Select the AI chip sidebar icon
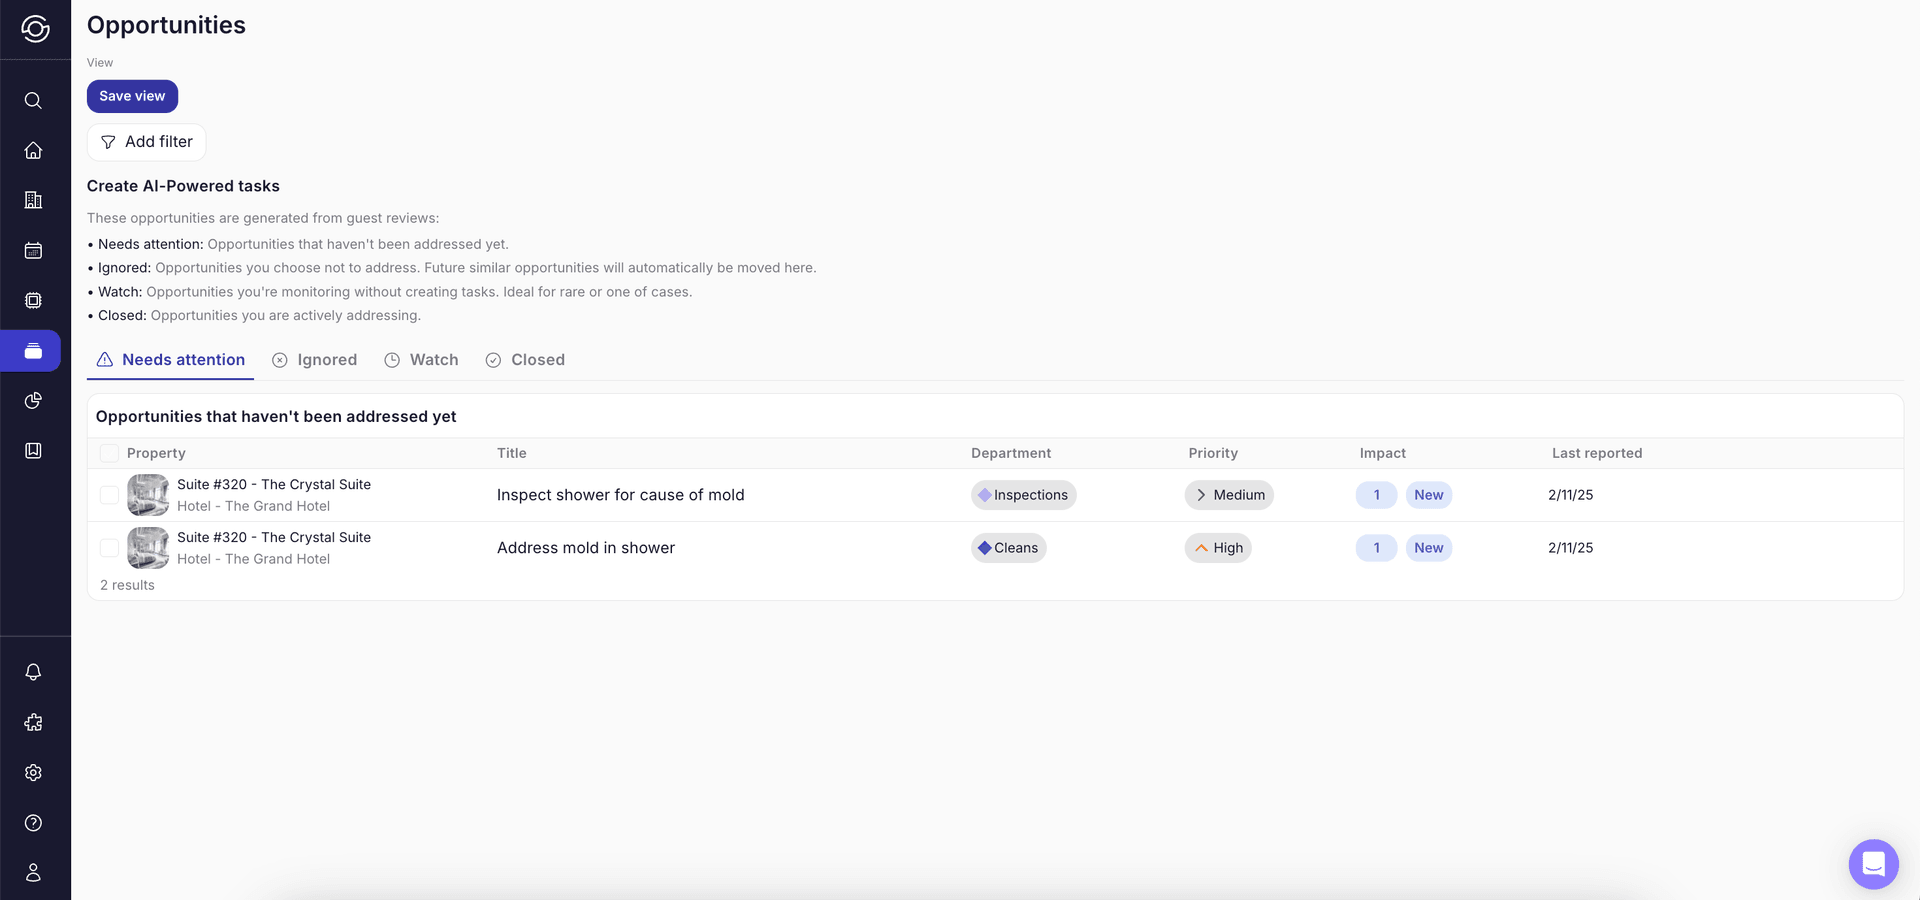The height and width of the screenshot is (900, 1920). coord(33,300)
